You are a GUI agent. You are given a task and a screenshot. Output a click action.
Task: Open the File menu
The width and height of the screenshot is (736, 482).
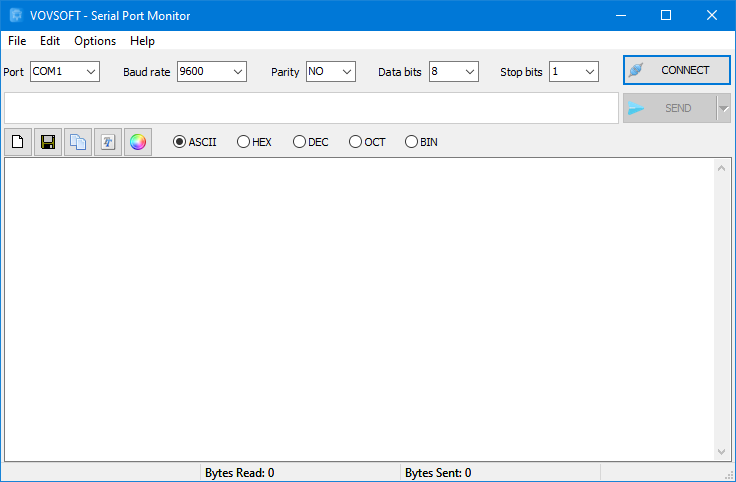(x=17, y=41)
